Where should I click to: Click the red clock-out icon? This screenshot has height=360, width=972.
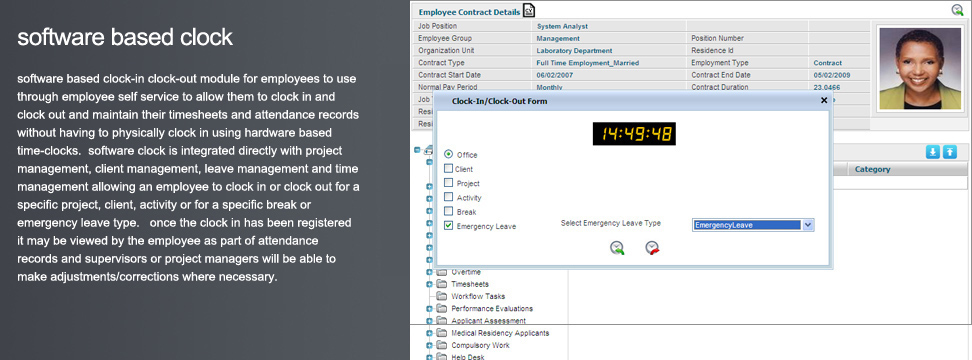click(652, 248)
